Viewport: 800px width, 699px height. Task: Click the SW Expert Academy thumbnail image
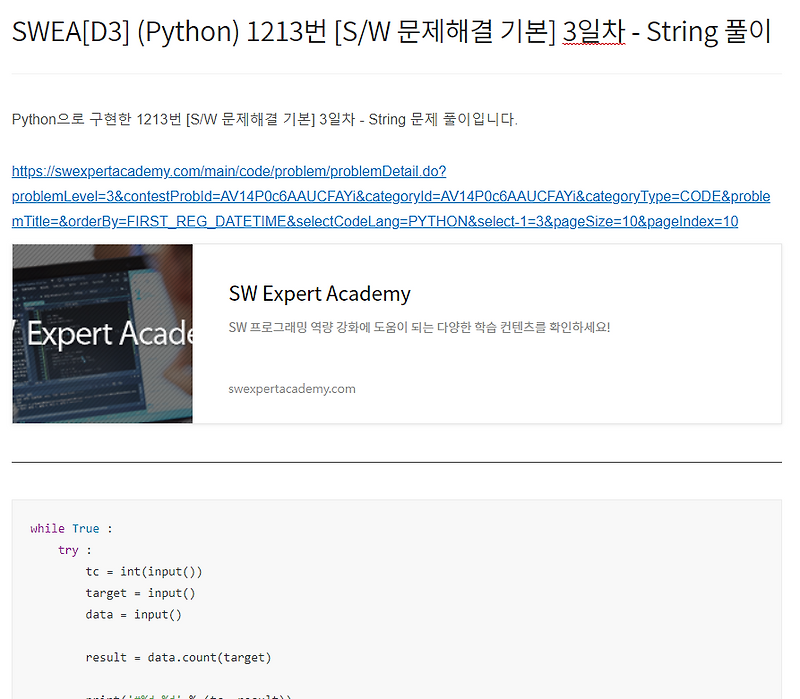pyautogui.click(x=101, y=334)
